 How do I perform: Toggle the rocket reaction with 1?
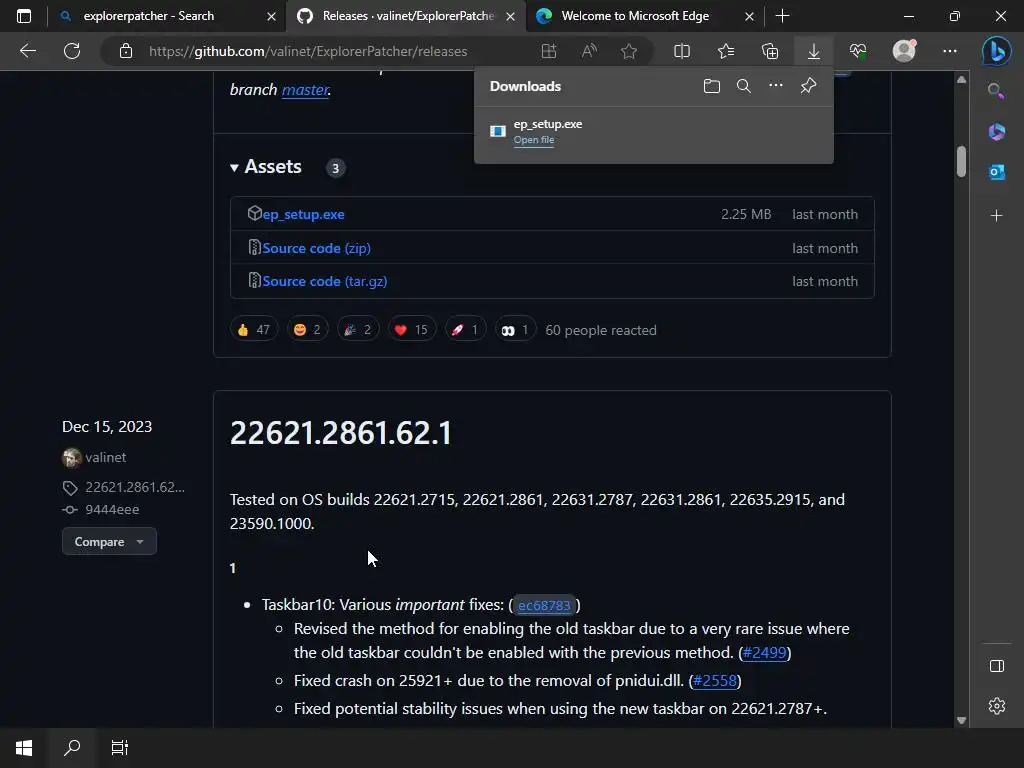pyautogui.click(x=466, y=330)
